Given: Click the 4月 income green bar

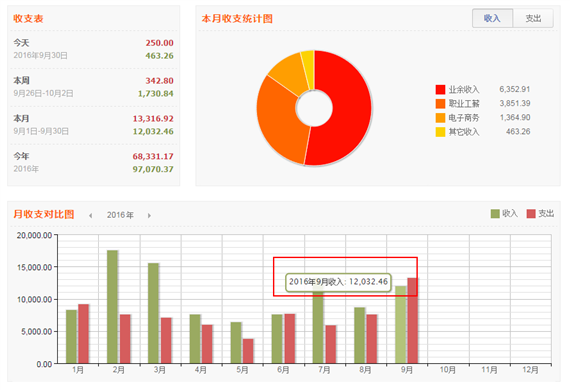Looking at the screenshot, I should point(195,339).
